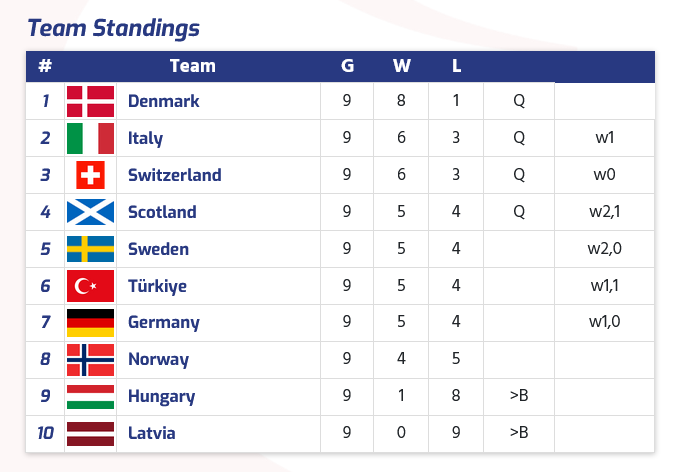Click the Hungary flag icon
The height and width of the screenshot is (472, 674).
click(x=90, y=396)
